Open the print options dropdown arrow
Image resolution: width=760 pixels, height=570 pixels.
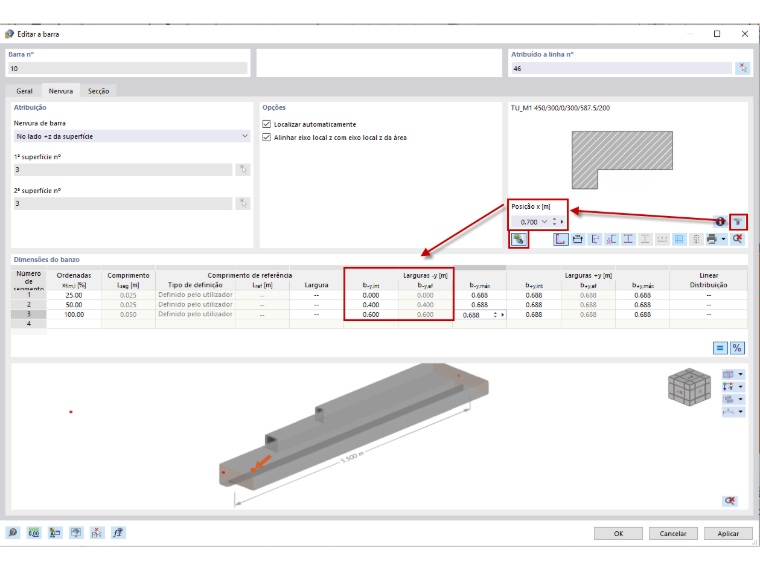tap(723, 239)
